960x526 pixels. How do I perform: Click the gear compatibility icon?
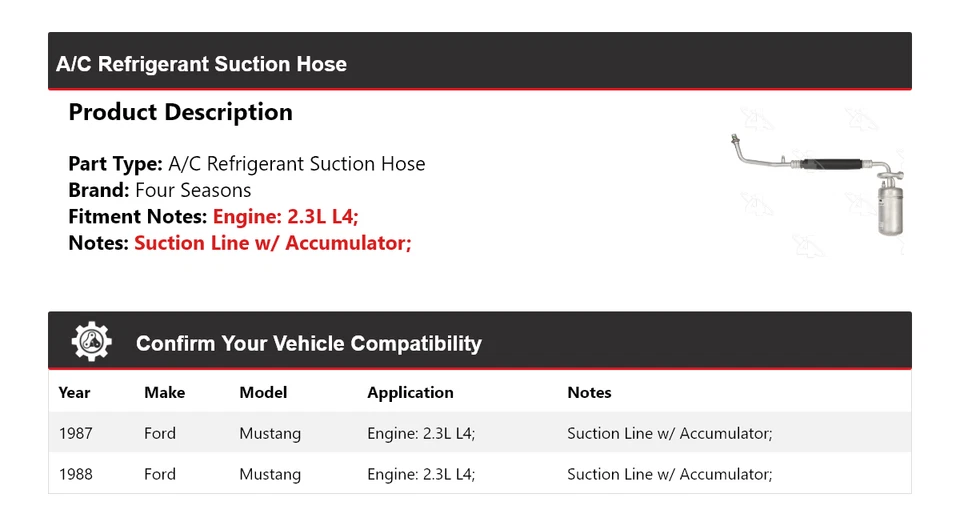point(91,342)
